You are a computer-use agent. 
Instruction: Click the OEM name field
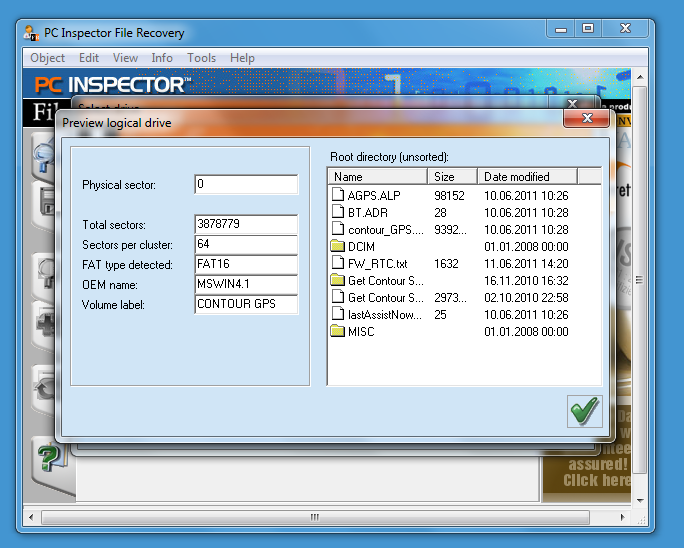[246, 284]
